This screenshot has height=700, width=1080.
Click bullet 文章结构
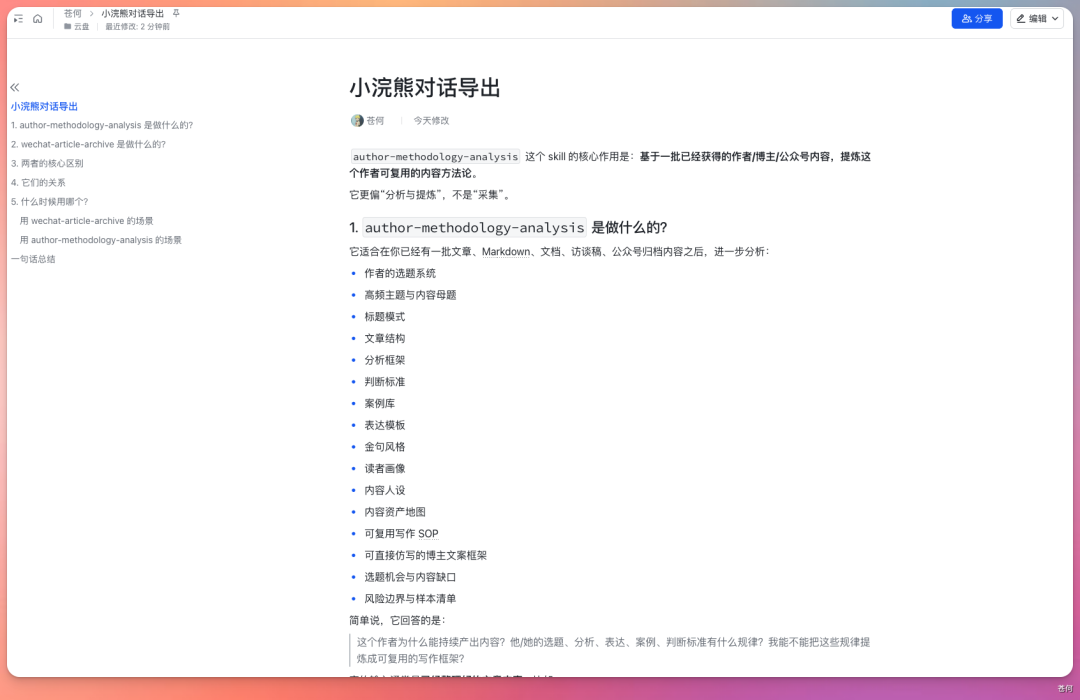click(x=385, y=339)
